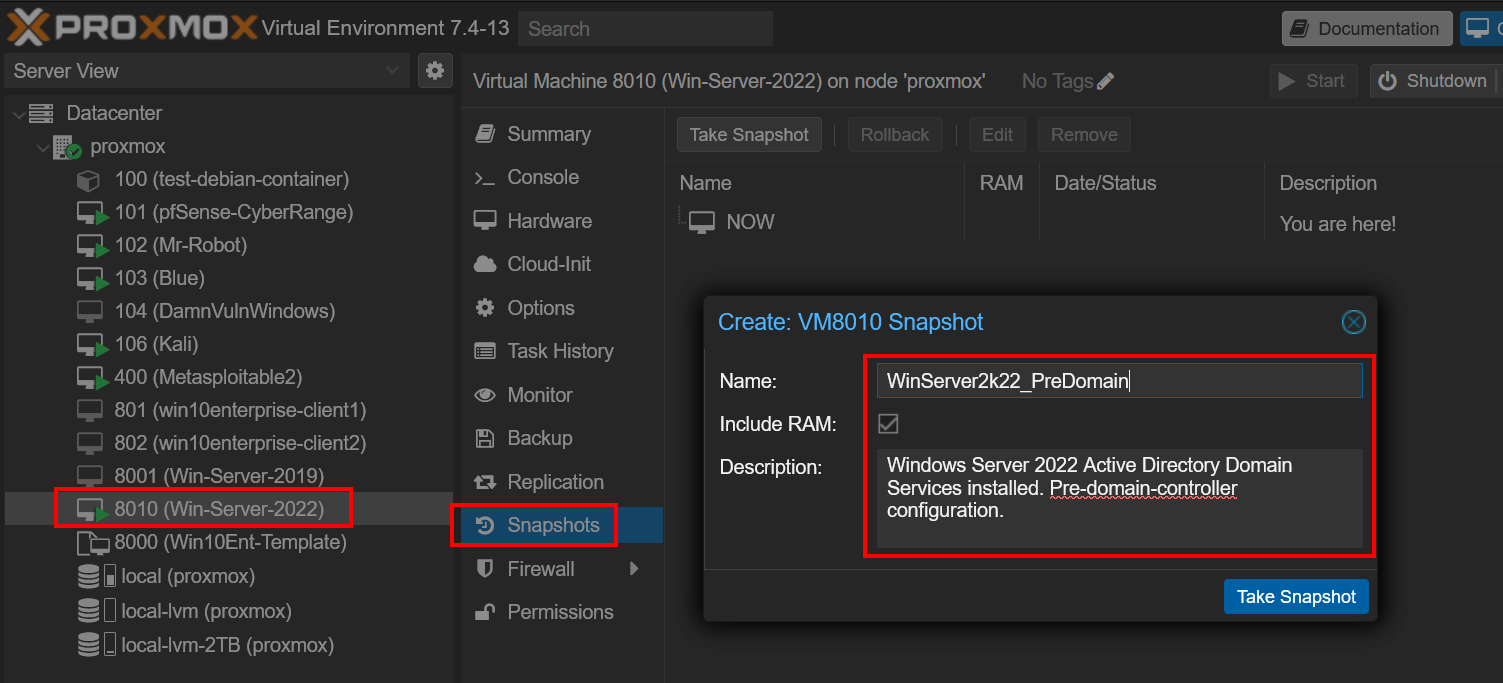
Task: Open the Task History tab
Action: (559, 351)
